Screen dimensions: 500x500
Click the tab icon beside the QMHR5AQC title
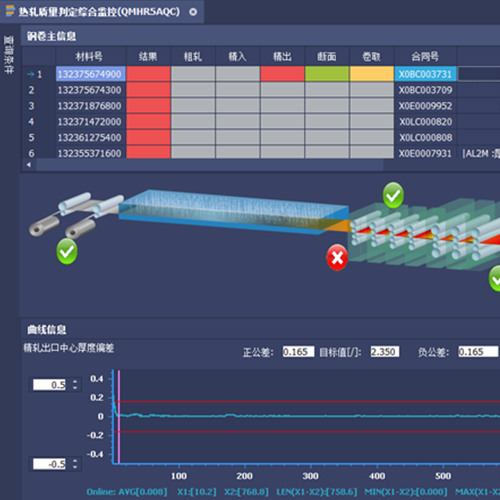(x=10, y=11)
